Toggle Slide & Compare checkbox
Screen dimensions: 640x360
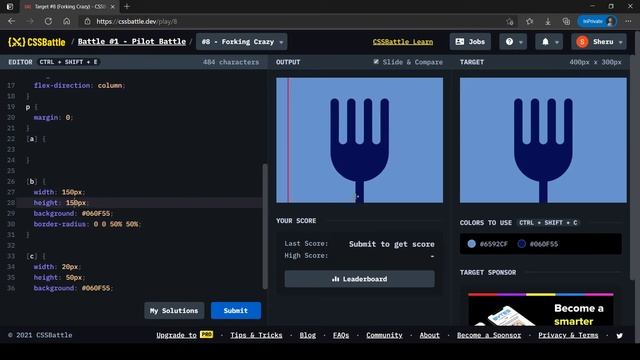pos(376,62)
